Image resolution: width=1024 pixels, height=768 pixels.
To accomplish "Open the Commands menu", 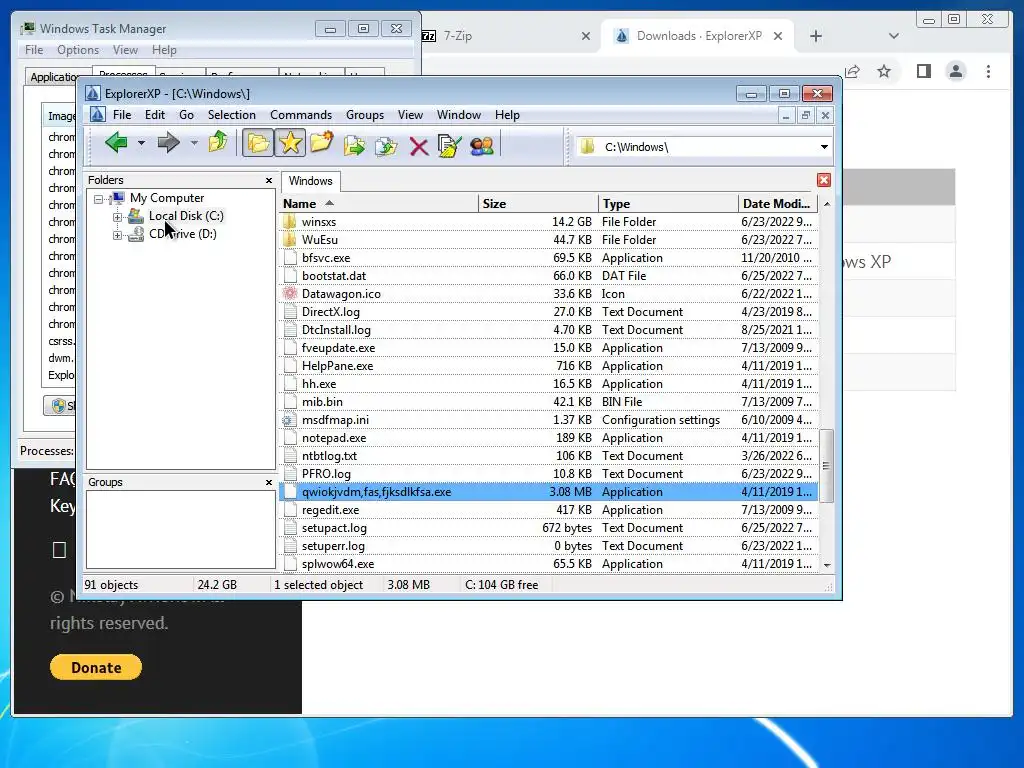I will (x=301, y=115).
